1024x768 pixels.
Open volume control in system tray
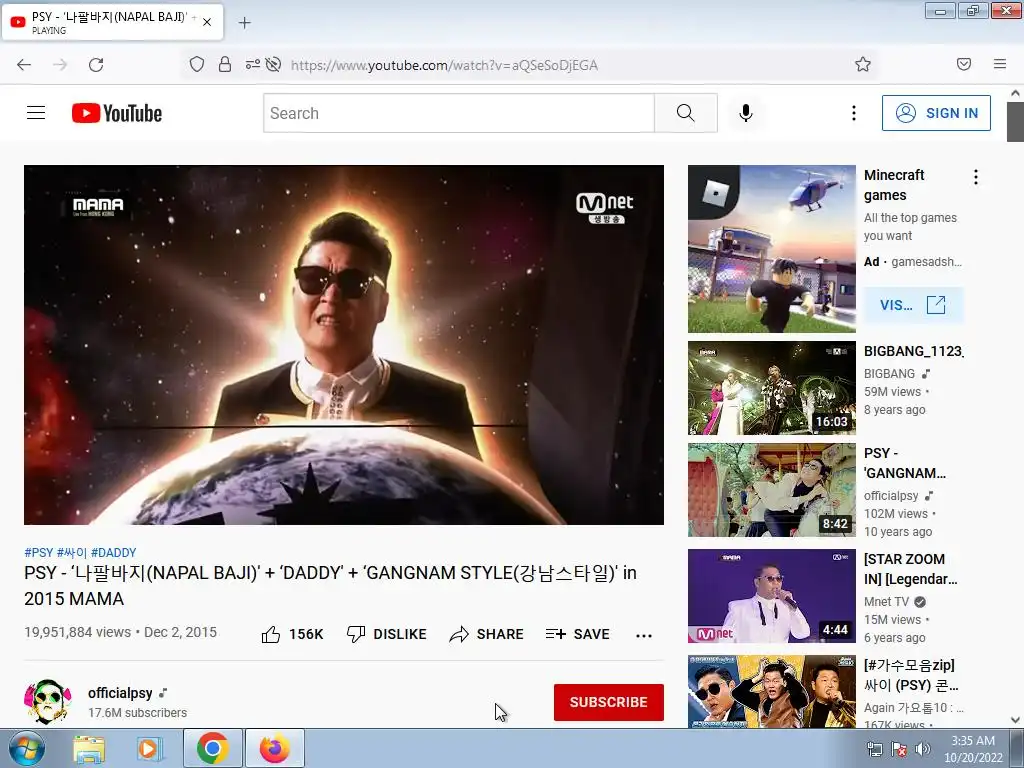coord(923,749)
